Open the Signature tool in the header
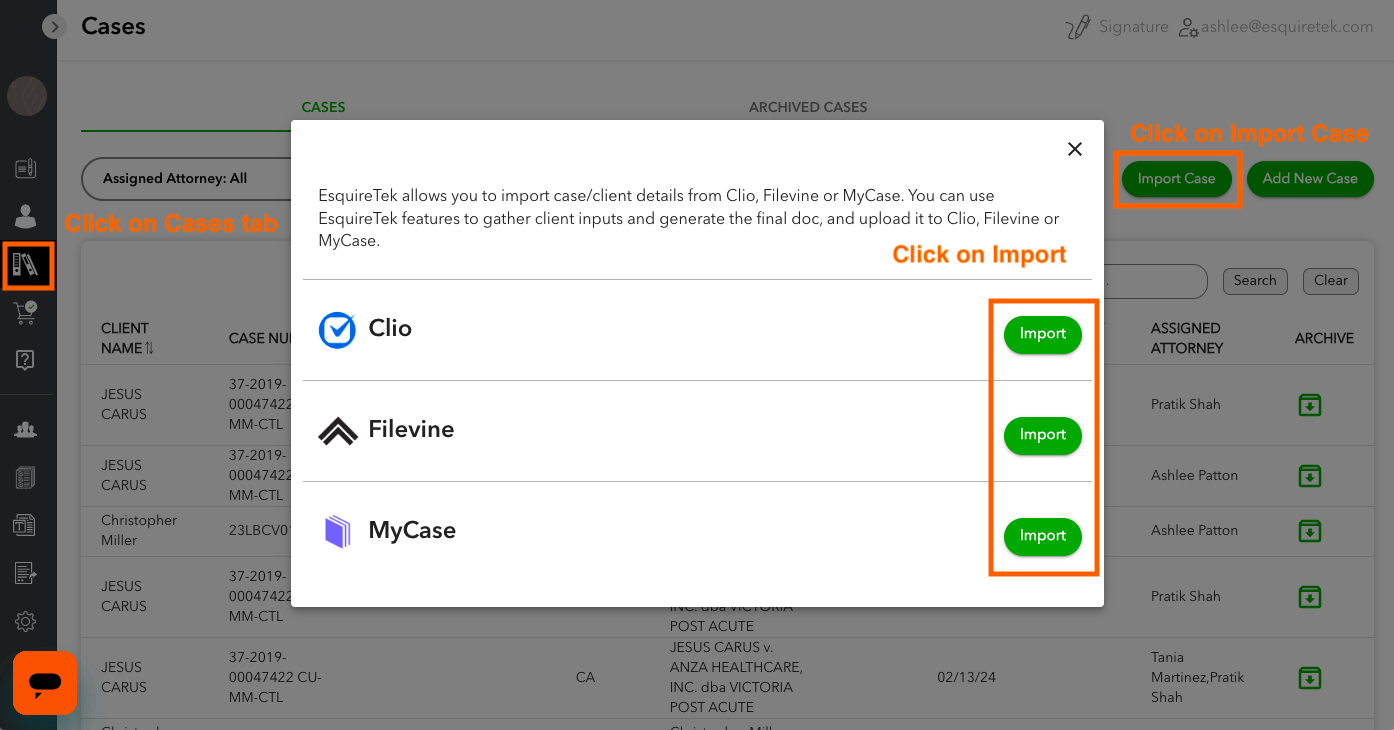Viewport: 1394px width, 730px height. pos(1118,26)
